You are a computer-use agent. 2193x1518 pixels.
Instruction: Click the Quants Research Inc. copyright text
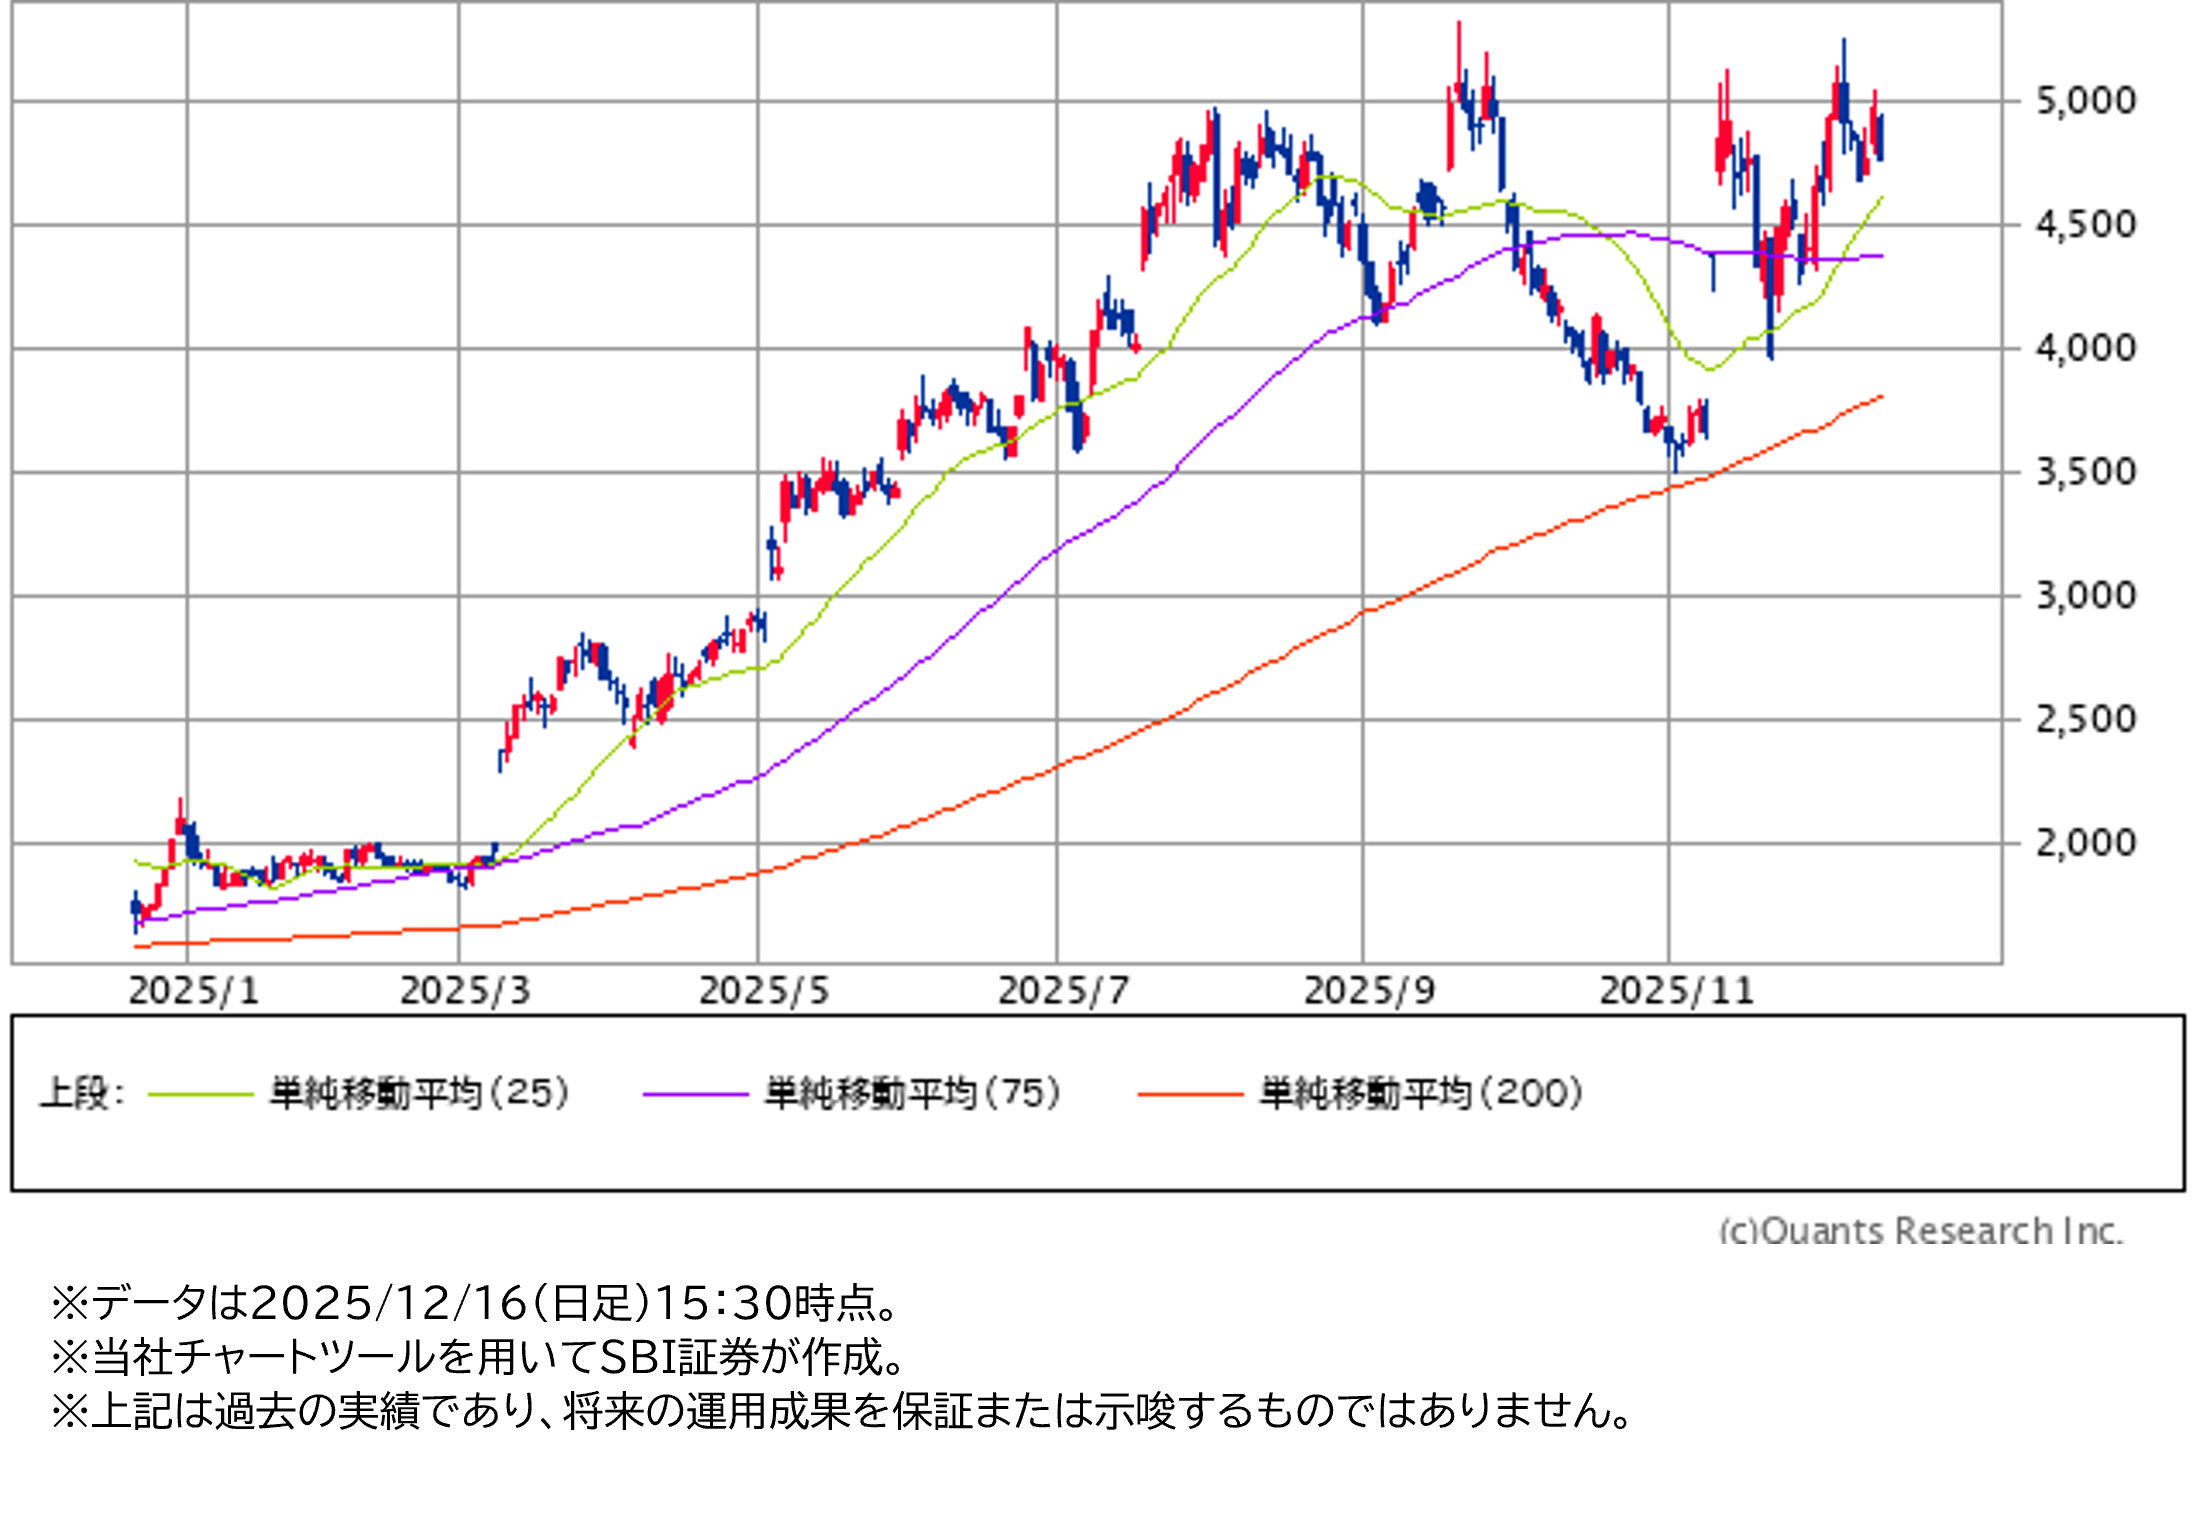click(x=1920, y=1230)
